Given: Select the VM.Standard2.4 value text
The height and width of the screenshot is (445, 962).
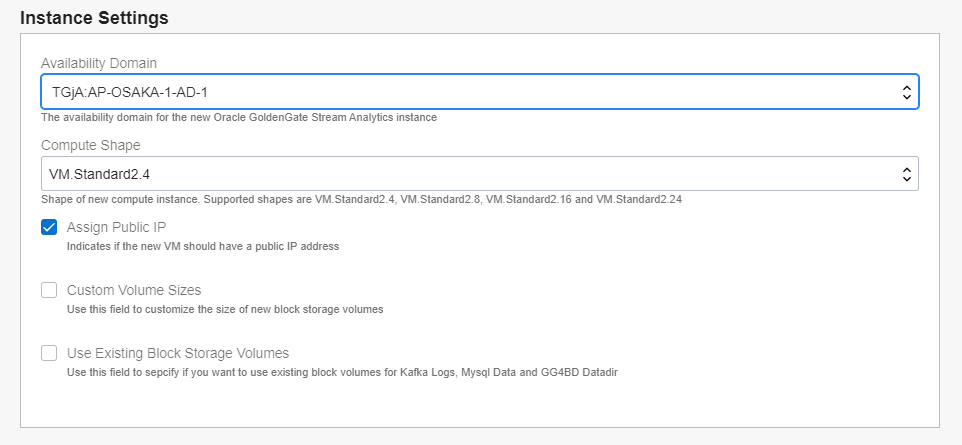Looking at the screenshot, I should [x=99, y=174].
